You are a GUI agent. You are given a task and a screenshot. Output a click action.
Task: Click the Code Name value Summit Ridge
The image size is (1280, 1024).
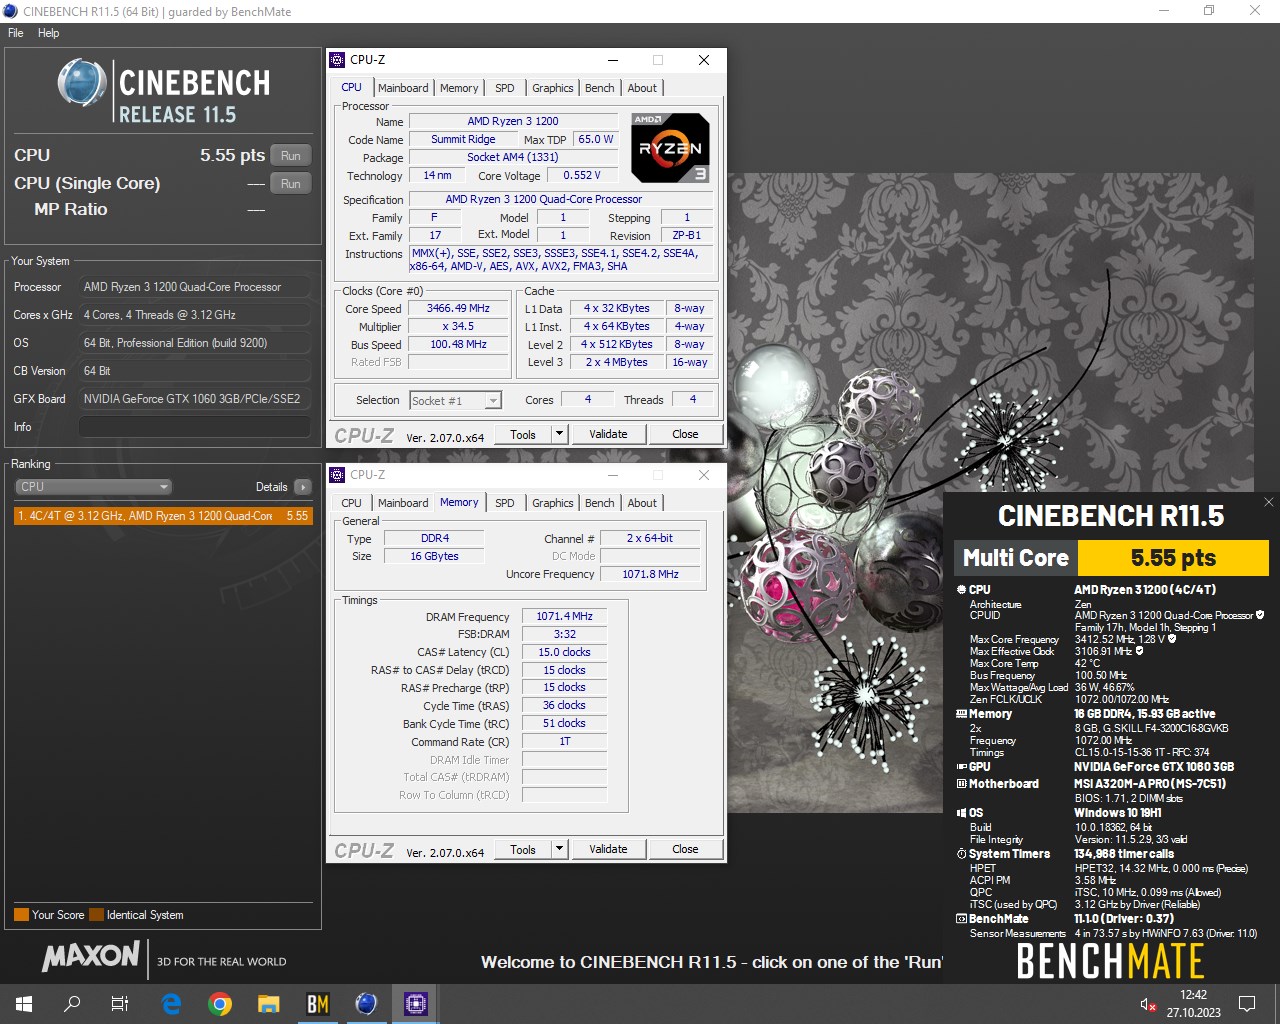point(463,139)
